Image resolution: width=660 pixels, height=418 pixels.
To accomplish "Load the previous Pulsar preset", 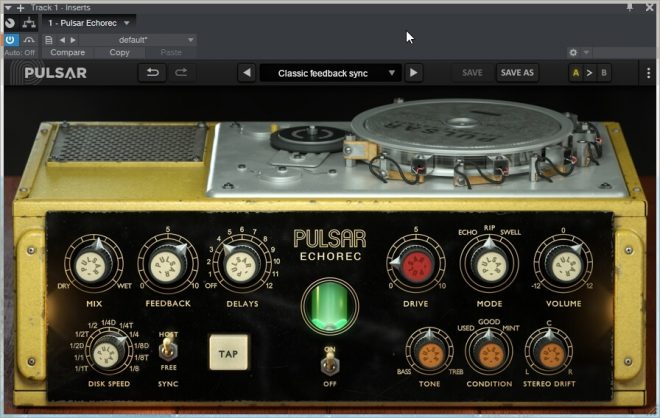I will [247, 73].
